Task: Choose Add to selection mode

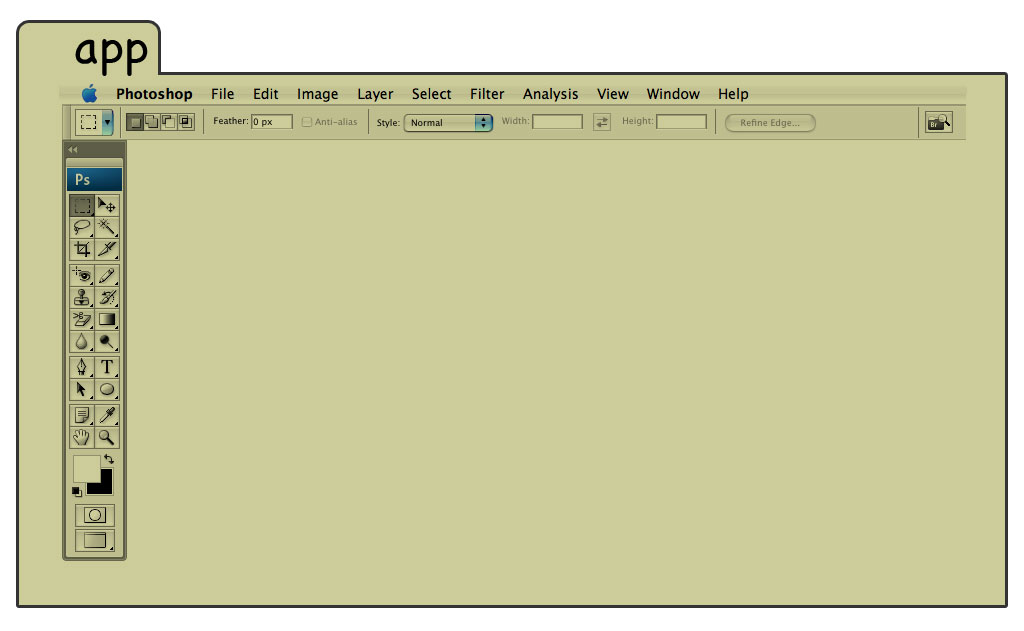Action: [x=152, y=122]
